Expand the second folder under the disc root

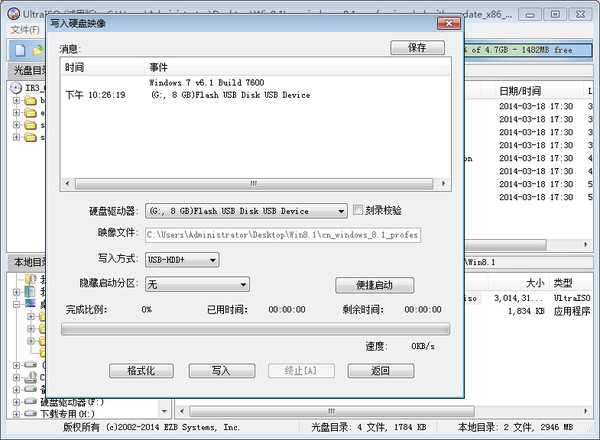pyautogui.click(x=16, y=112)
